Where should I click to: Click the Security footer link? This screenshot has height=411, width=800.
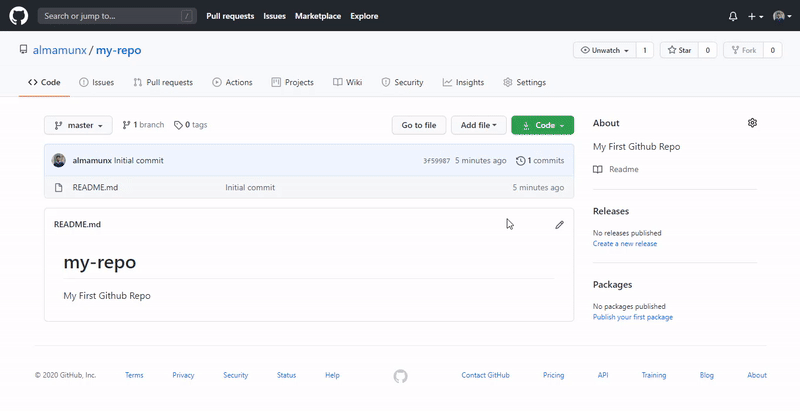coord(235,375)
